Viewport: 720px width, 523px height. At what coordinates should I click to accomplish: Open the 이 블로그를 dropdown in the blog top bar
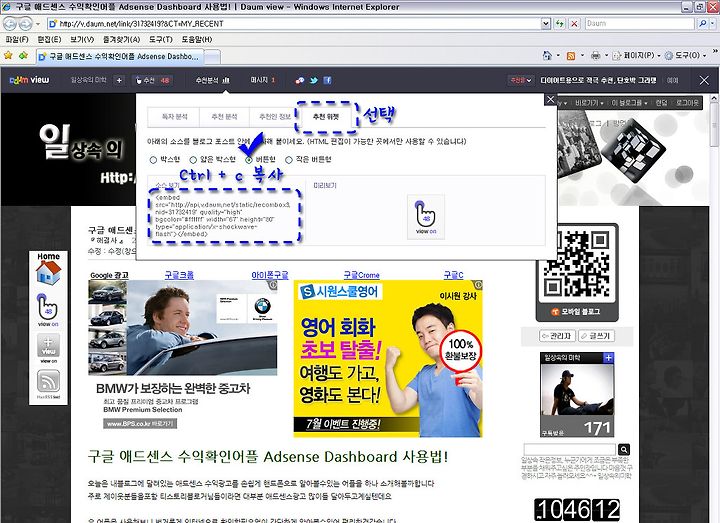629,103
